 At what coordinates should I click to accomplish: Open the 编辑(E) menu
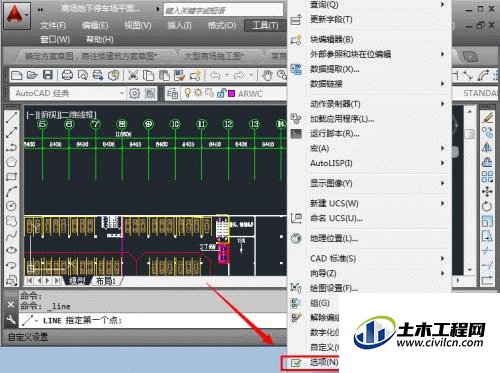pyautogui.click(x=95, y=26)
